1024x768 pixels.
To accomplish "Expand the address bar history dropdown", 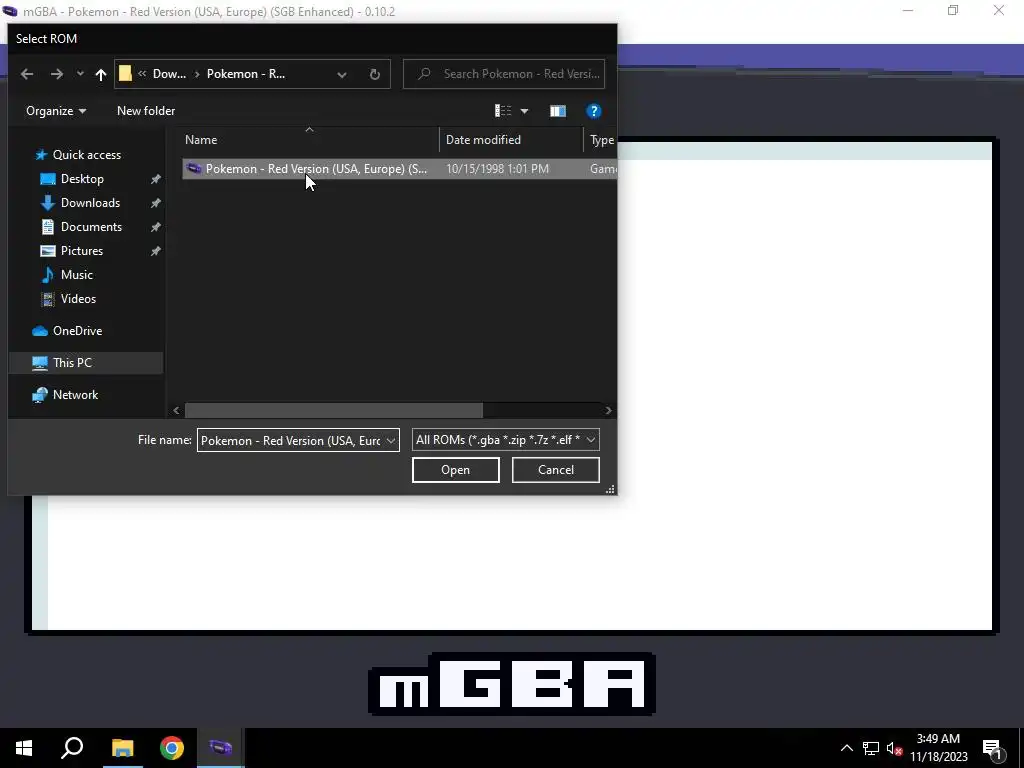I will pyautogui.click(x=342, y=74).
